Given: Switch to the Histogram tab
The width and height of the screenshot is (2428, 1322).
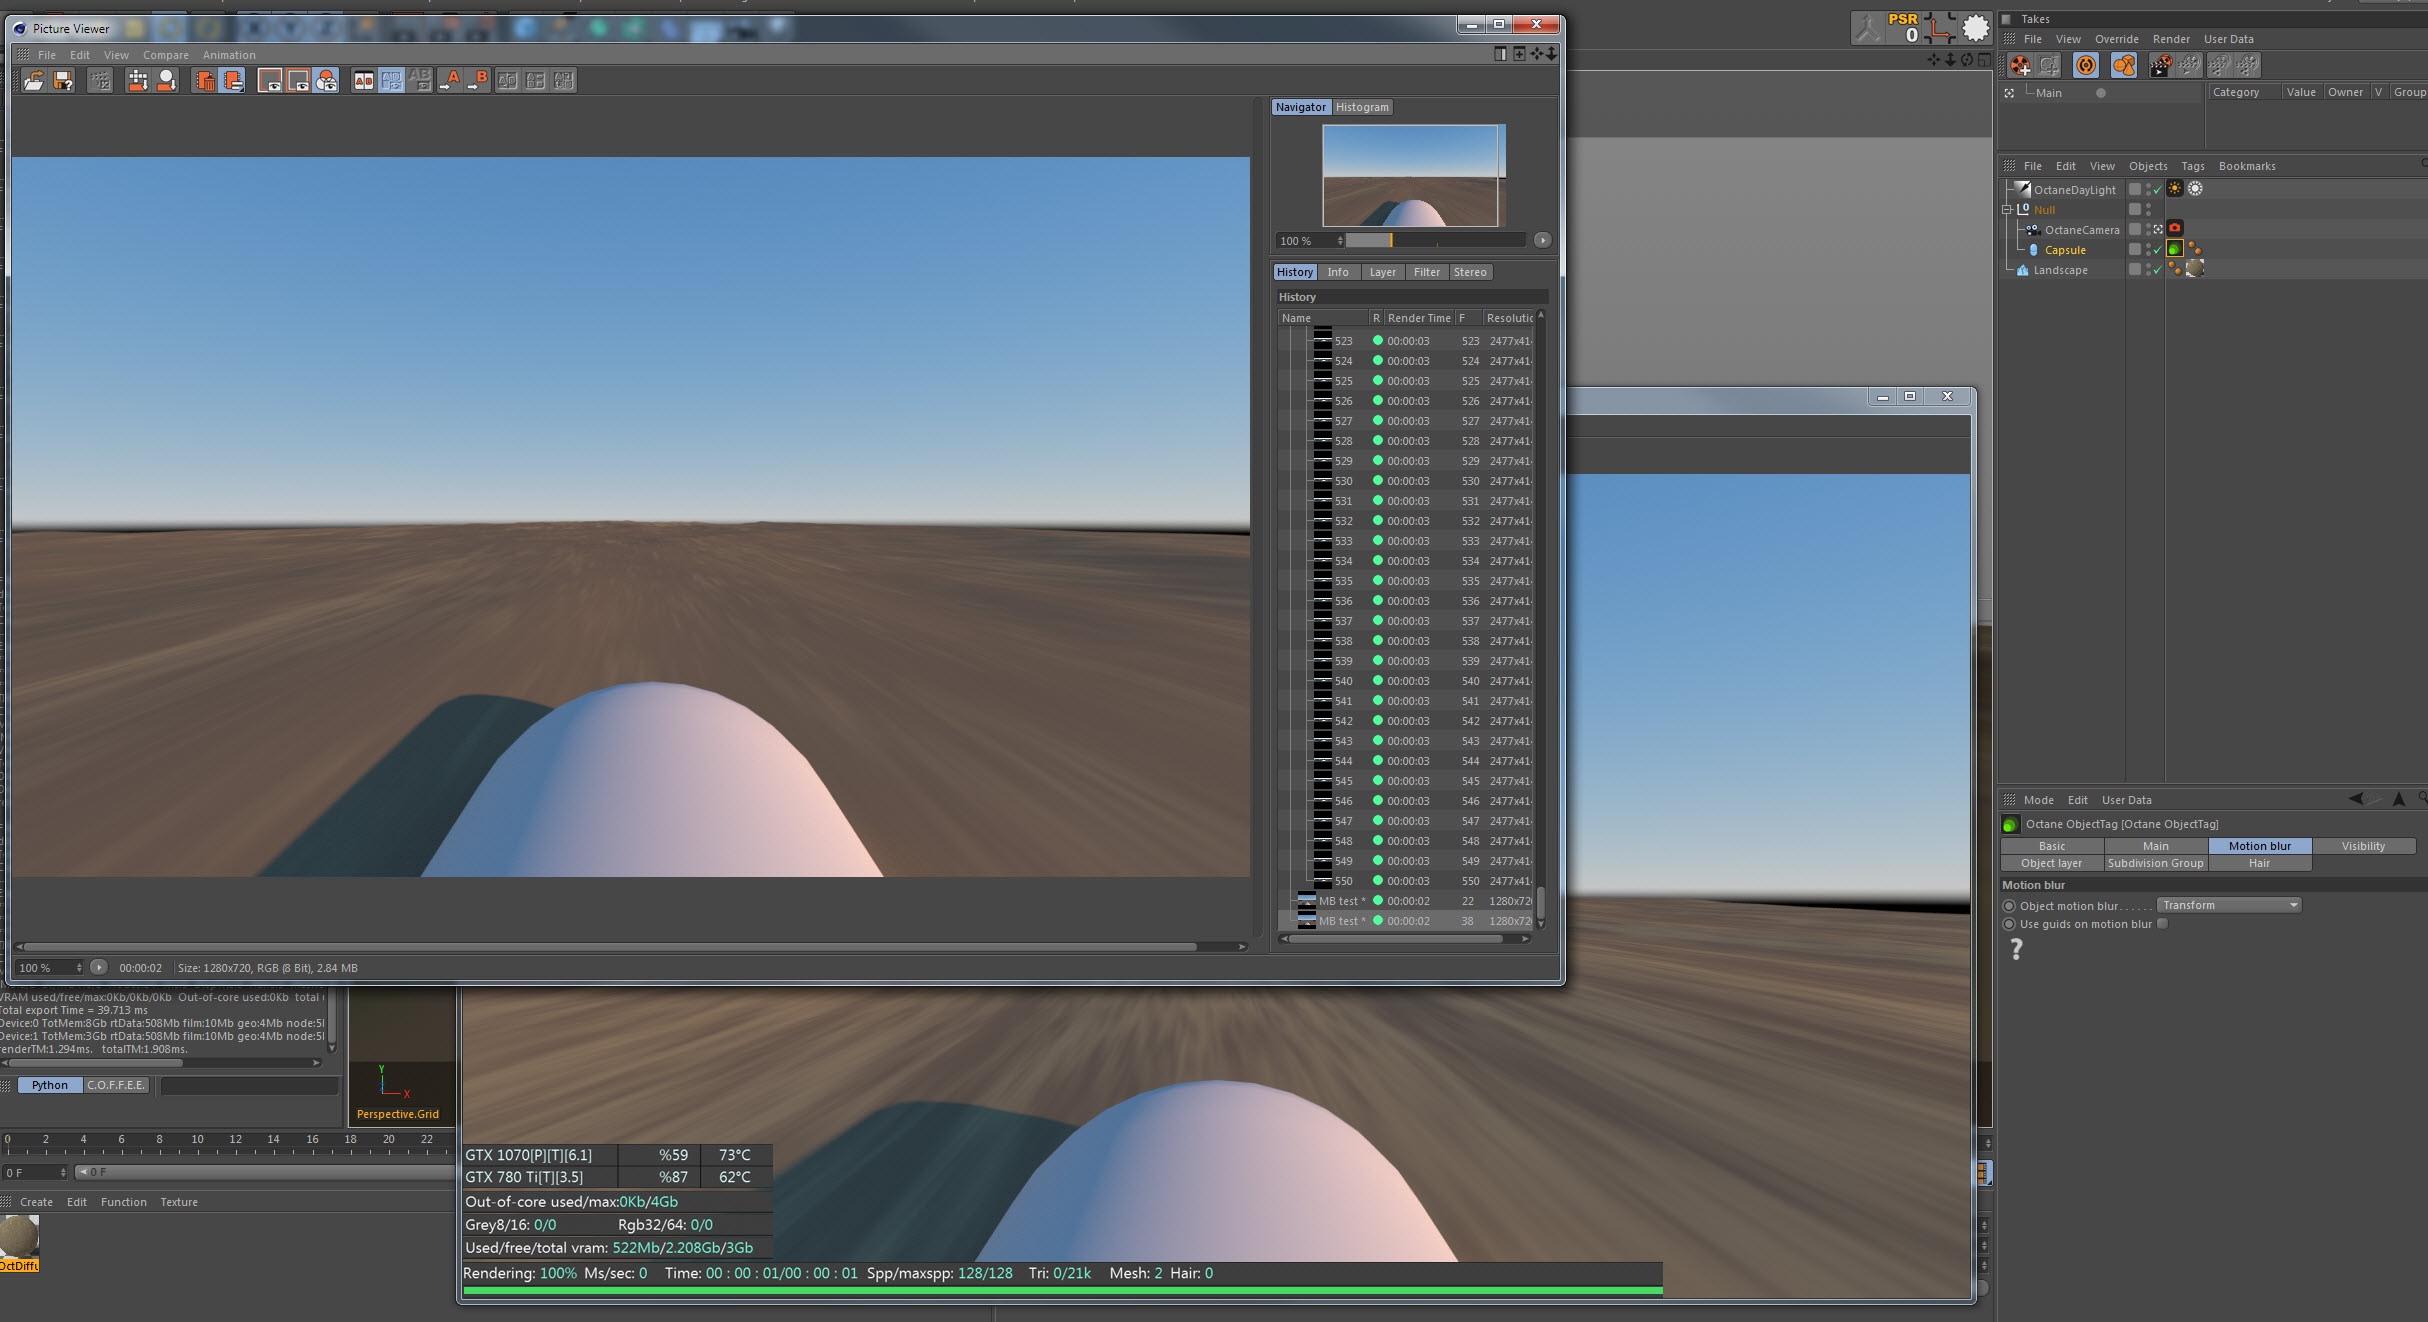Looking at the screenshot, I should pos(1361,107).
